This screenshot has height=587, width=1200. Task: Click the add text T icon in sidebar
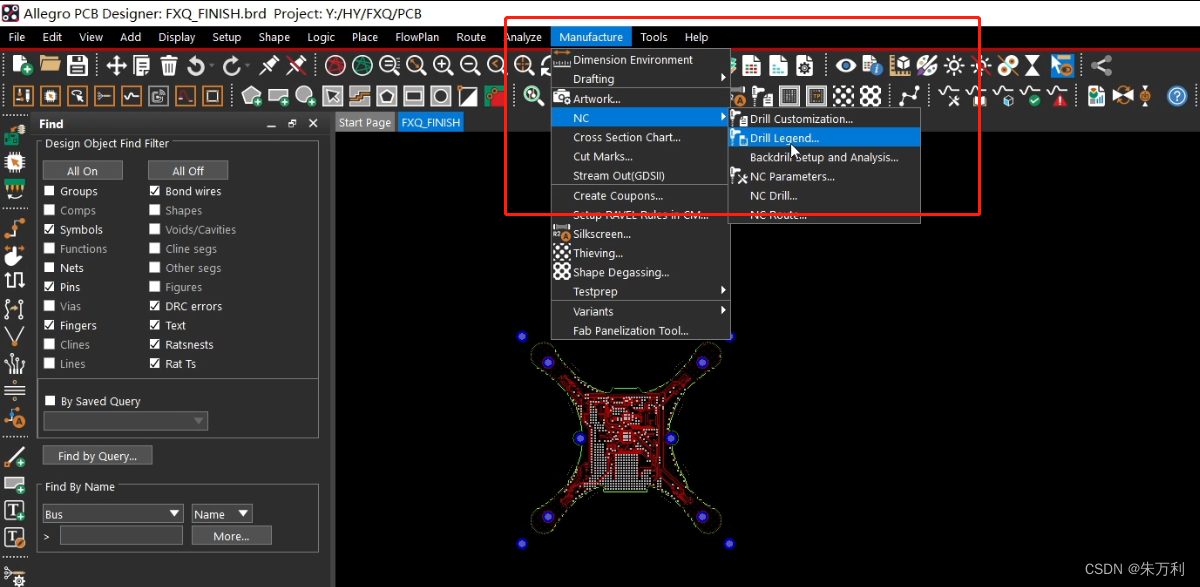(x=14, y=510)
